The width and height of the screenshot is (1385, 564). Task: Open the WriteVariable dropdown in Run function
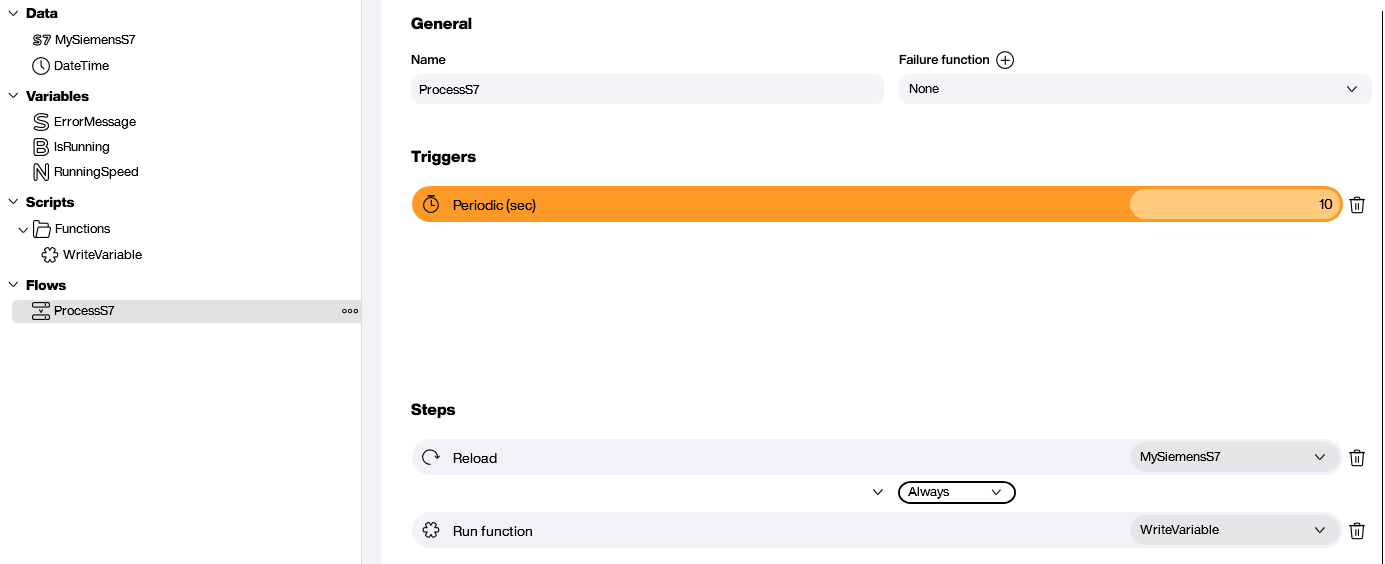click(1234, 530)
